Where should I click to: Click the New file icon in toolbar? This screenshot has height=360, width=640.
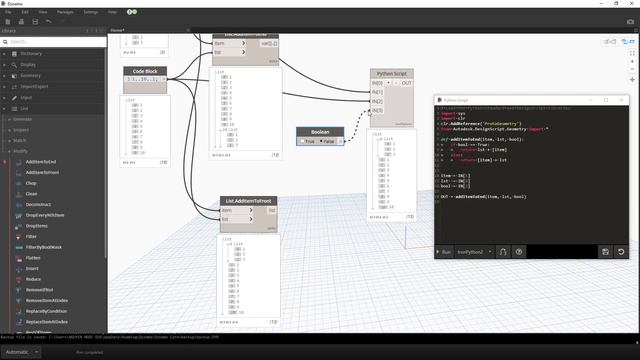click(x=8, y=22)
